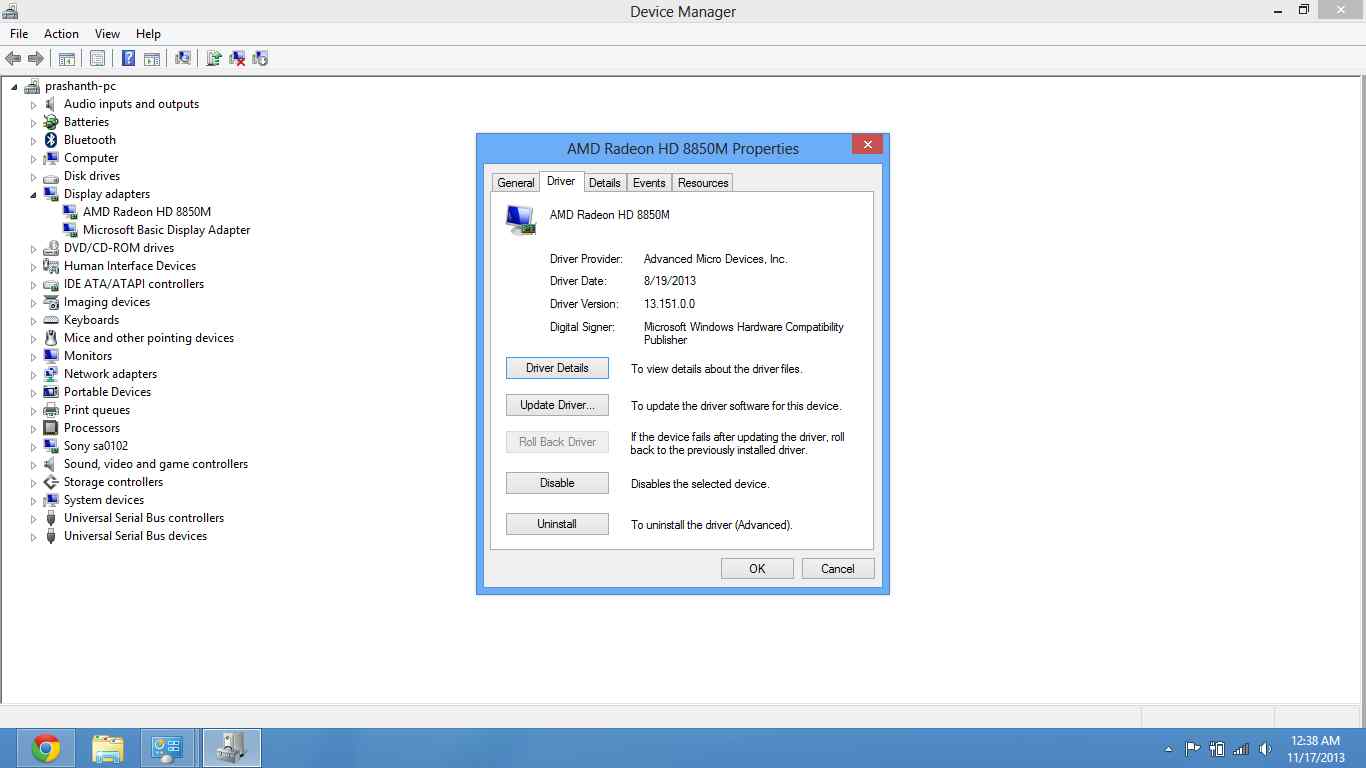Toggle the Show/Hide Action Pane toolbar icon
Screen dimensions: 1366x768
pos(152,59)
